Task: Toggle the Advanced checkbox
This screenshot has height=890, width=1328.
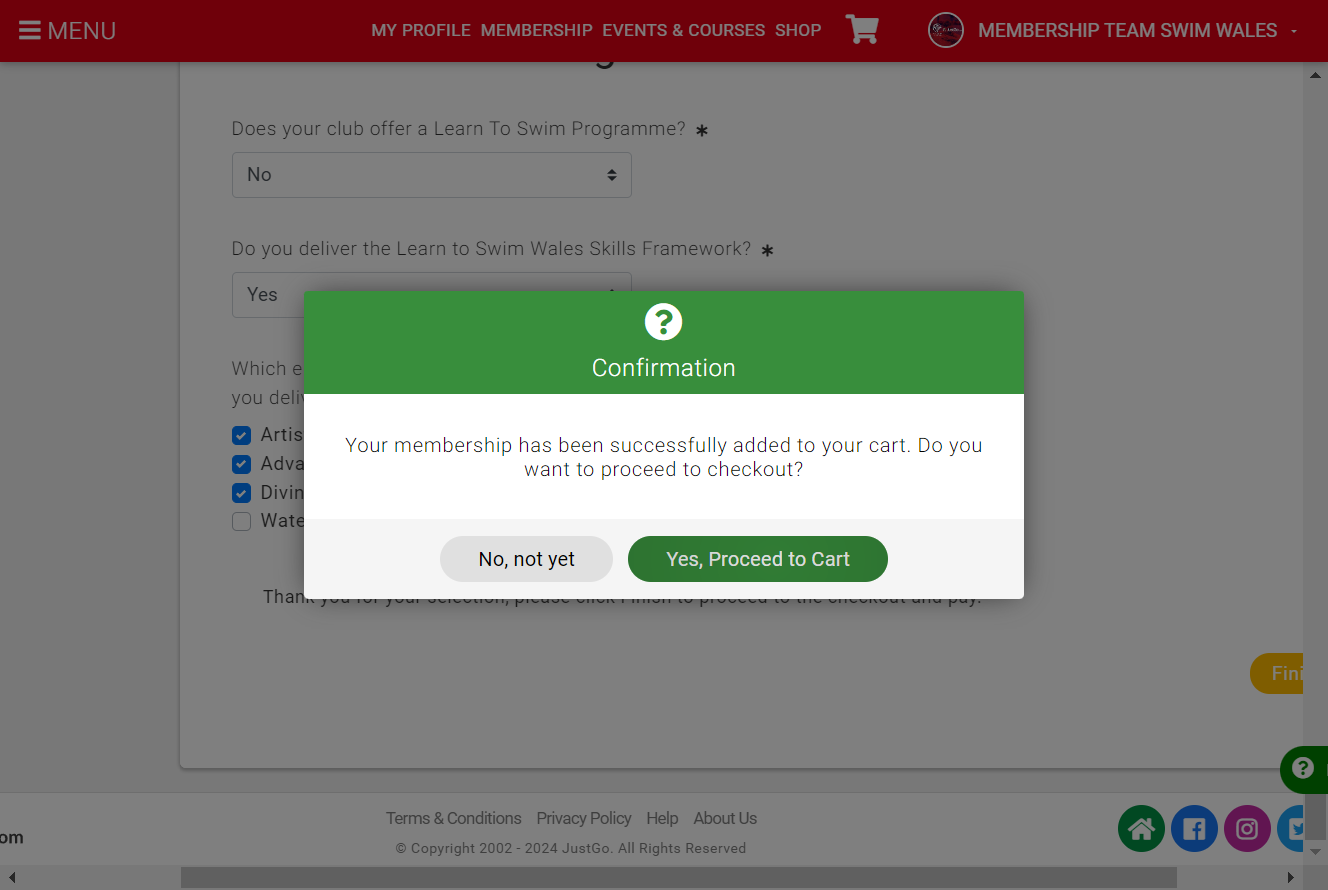Action: pyautogui.click(x=241, y=464)
